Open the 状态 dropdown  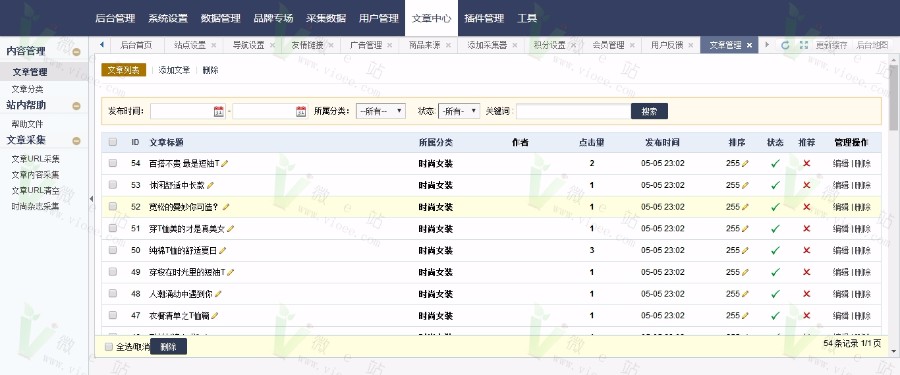459,111
